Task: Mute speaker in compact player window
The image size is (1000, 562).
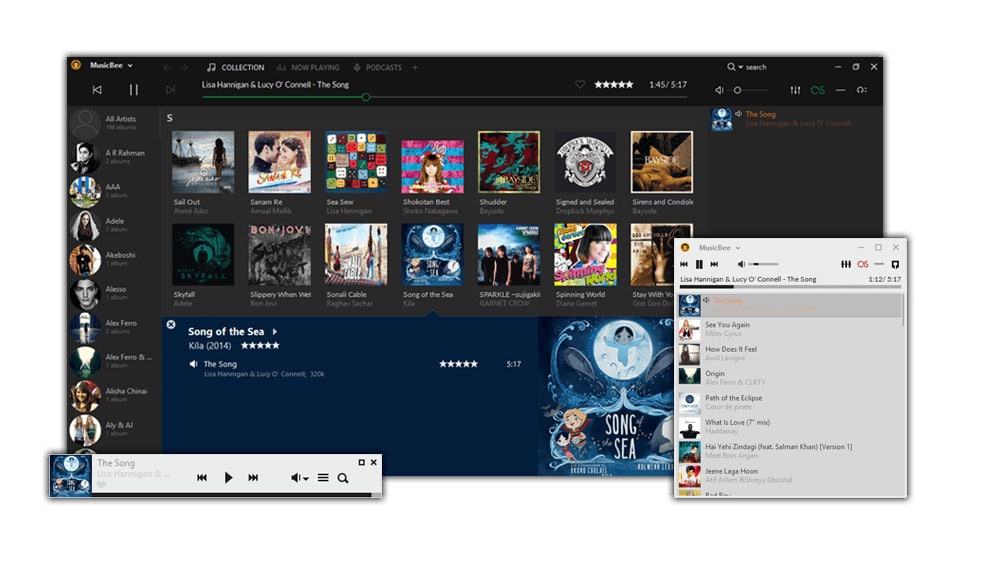Action: tap(741, 264)
